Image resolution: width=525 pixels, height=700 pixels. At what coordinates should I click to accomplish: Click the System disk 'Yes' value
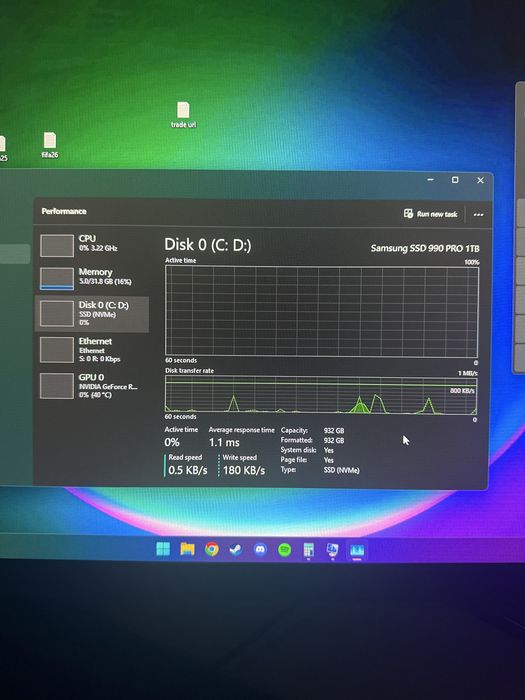[x=329, y=450]
